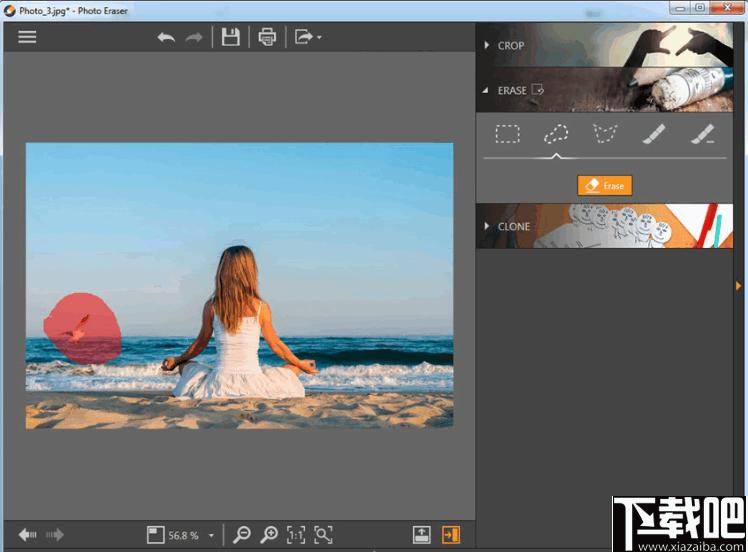Print the current photo
748x552 pixels.
coord(267,37)
